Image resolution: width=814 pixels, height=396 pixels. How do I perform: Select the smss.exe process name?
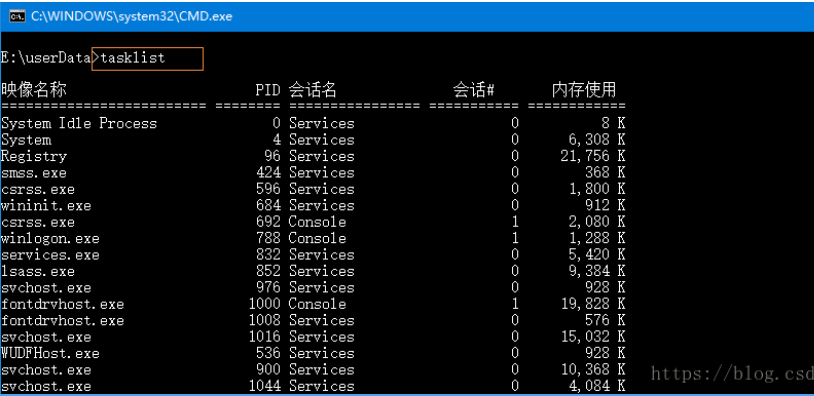(34, 173)
